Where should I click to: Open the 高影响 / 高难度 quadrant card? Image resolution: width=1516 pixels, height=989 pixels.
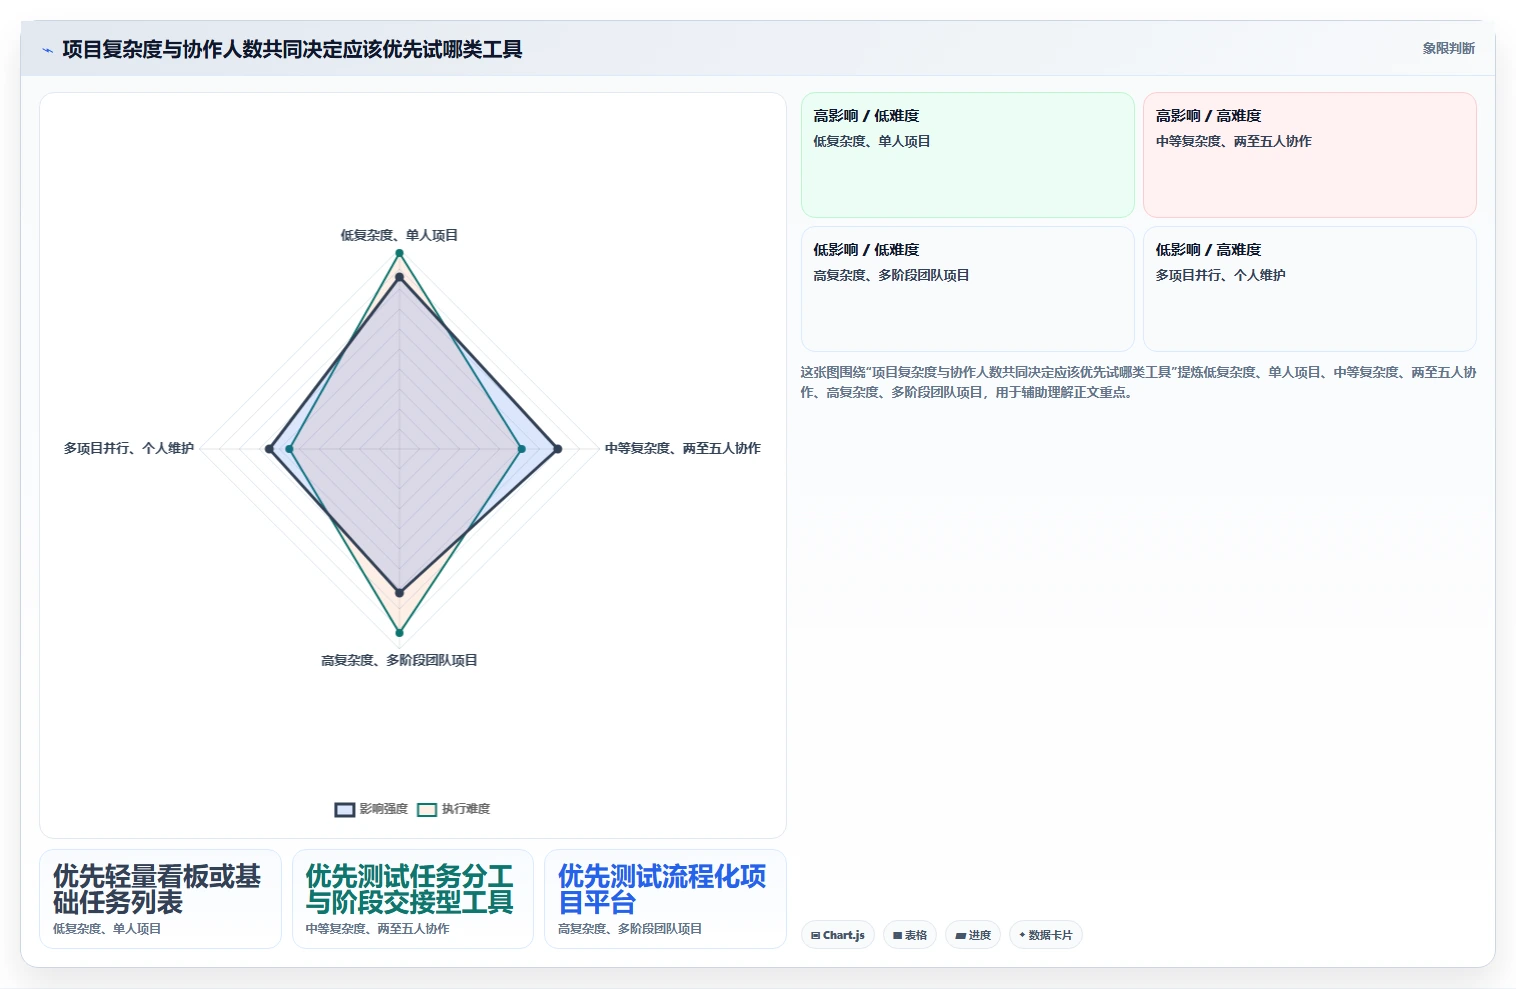1310,155
